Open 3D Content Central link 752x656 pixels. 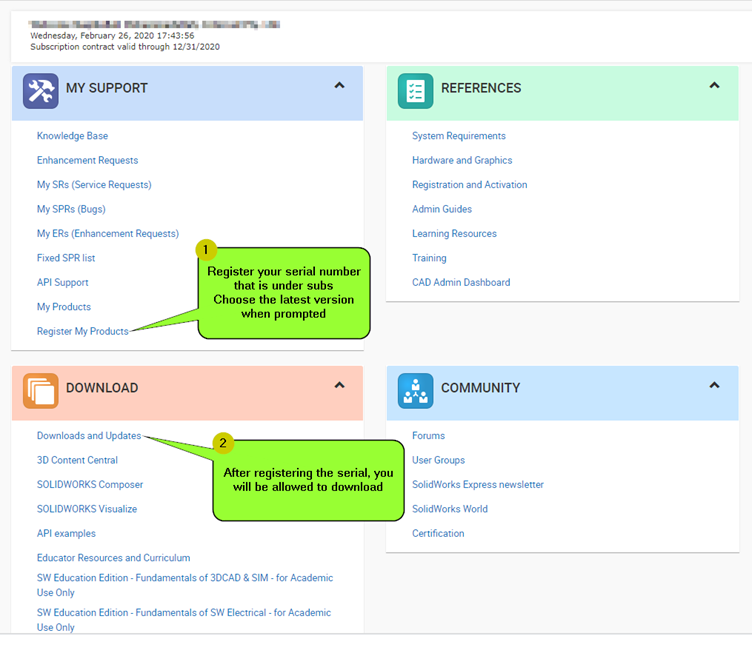(x=77, y=460)
